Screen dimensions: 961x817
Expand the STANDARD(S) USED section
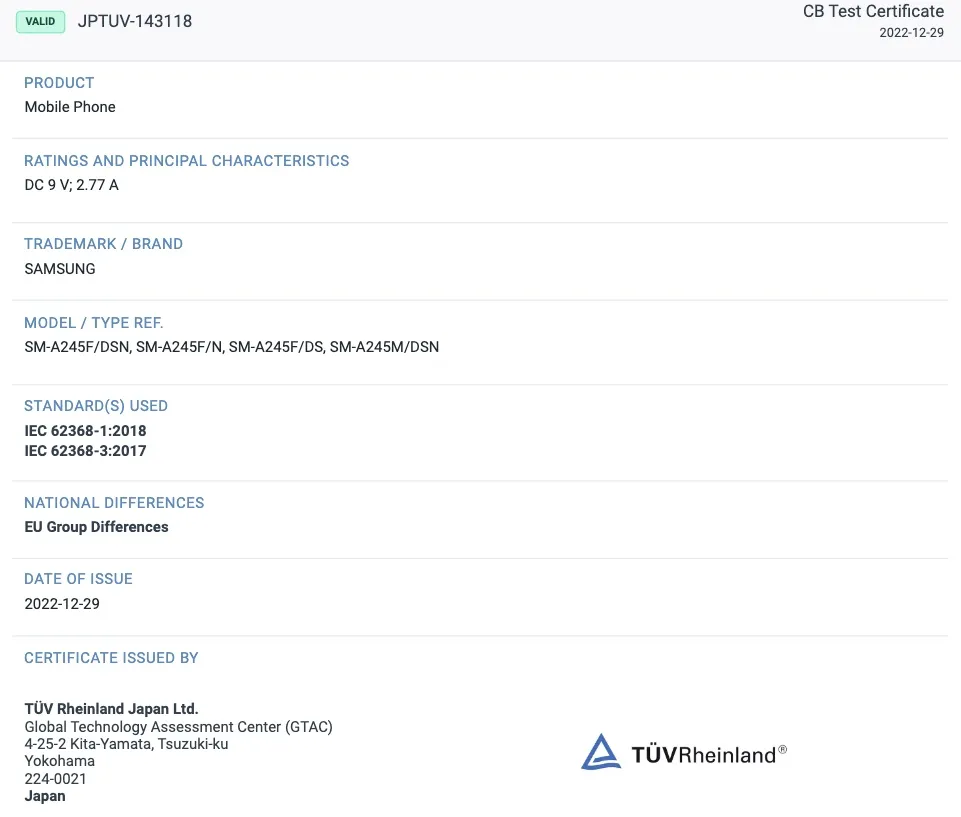coord(95,406)
